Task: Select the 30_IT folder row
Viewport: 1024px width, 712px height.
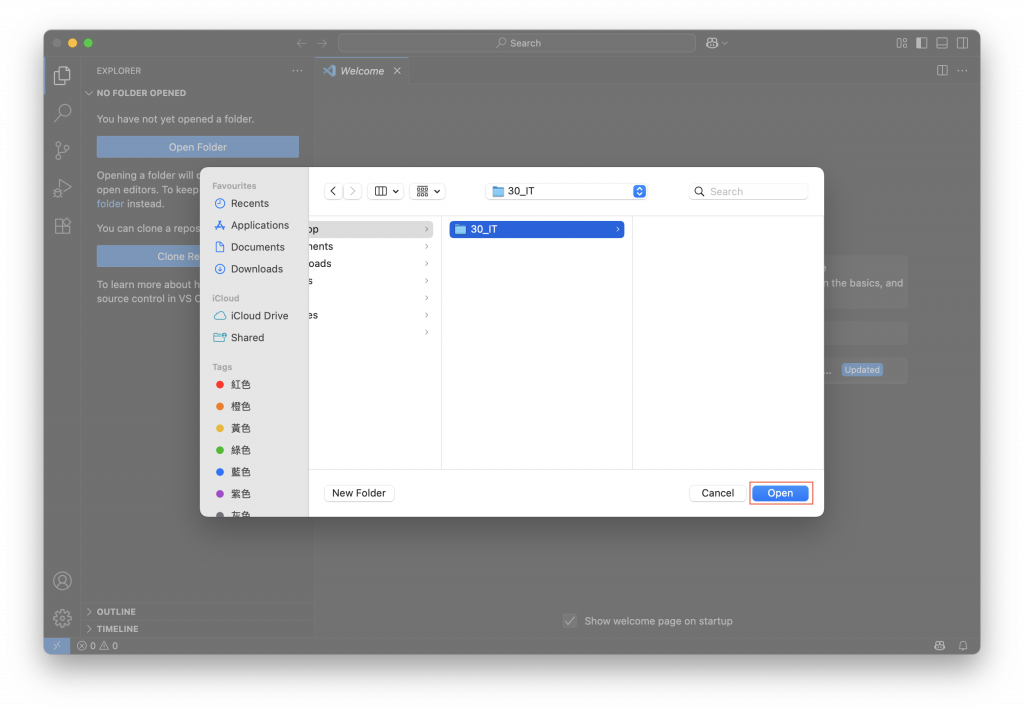Action: click(536, 229)
